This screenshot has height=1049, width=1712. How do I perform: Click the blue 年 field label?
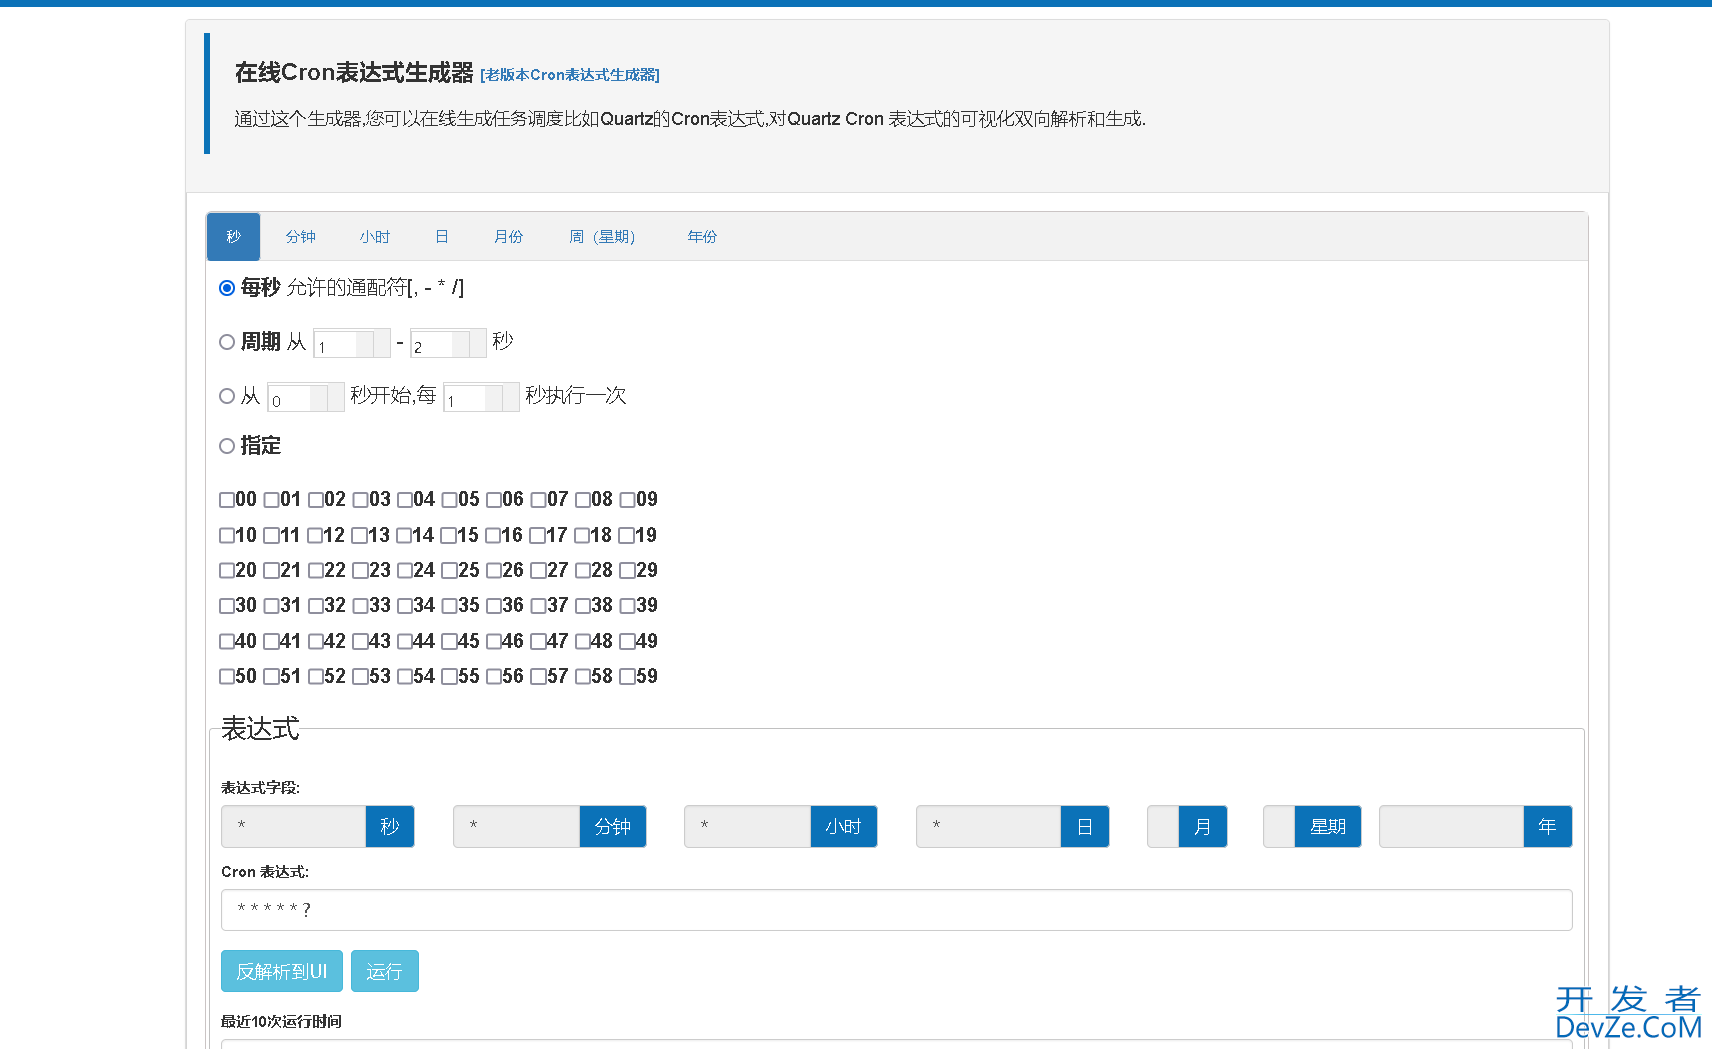(1548, 827)
